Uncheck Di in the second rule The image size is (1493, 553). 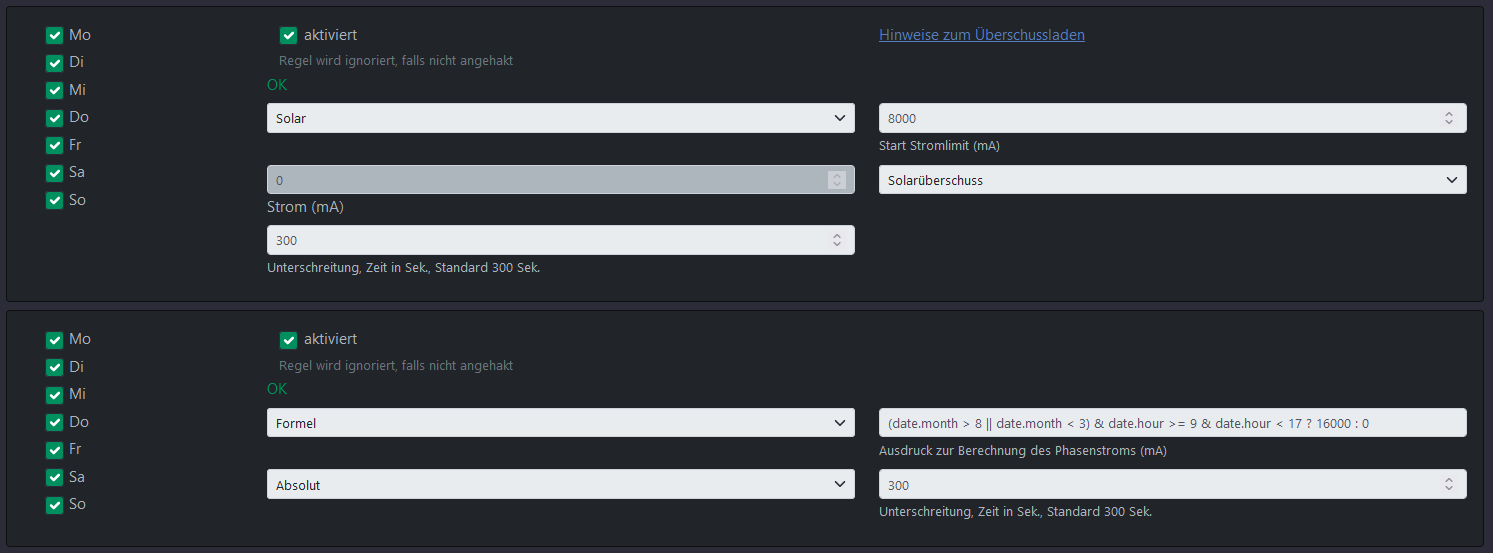click(x=55, y=367)
